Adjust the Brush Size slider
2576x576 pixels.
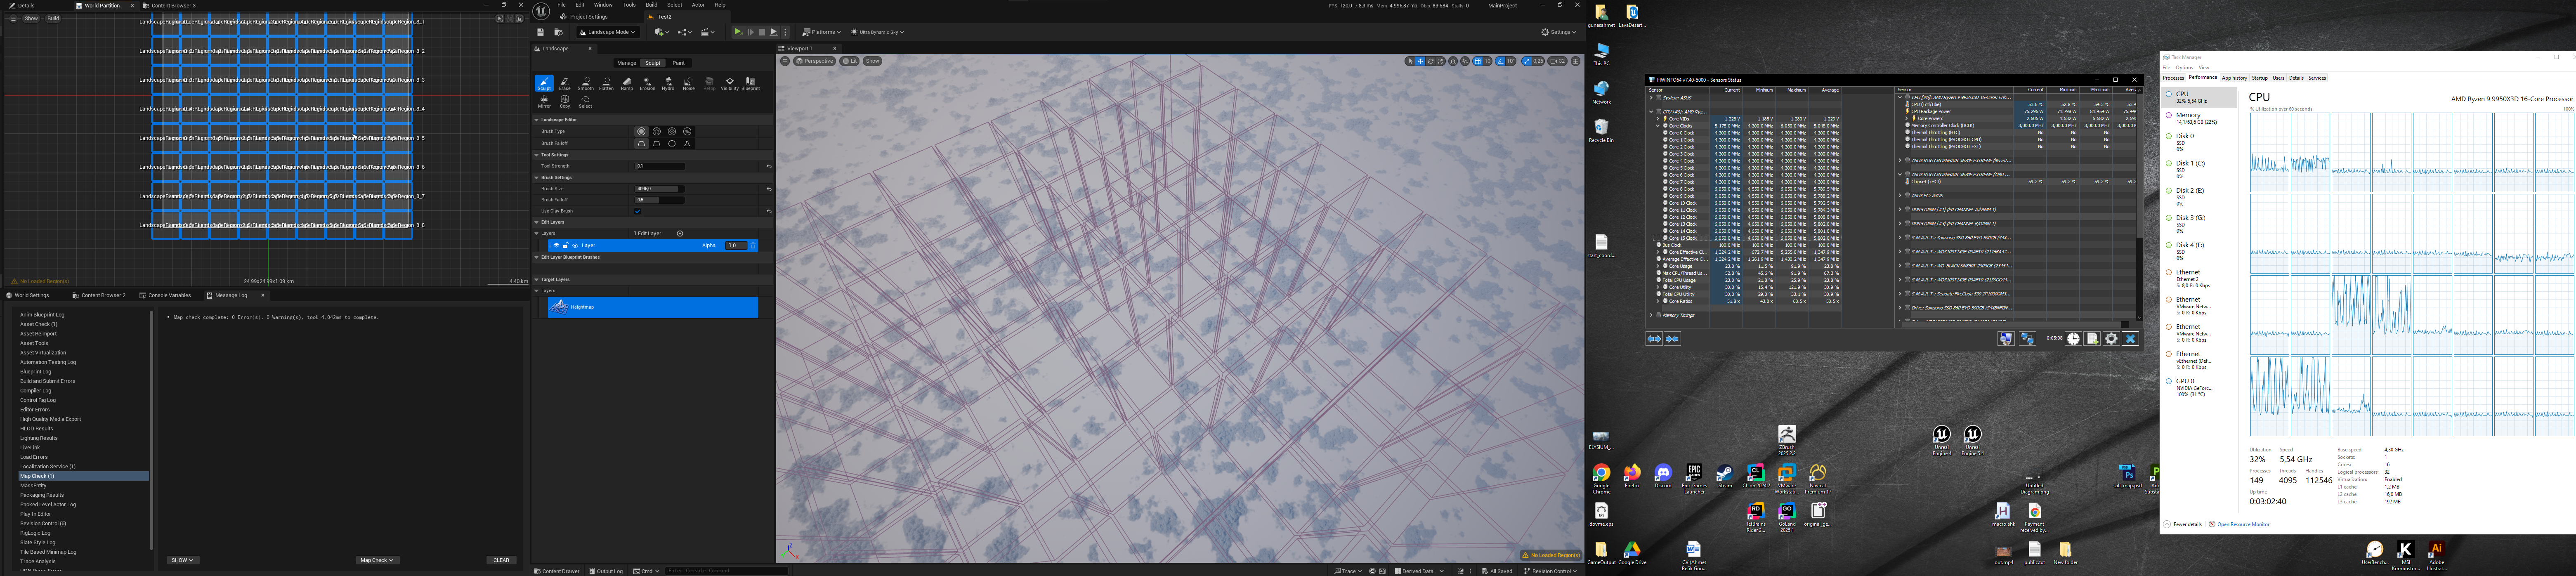[660, 189]
